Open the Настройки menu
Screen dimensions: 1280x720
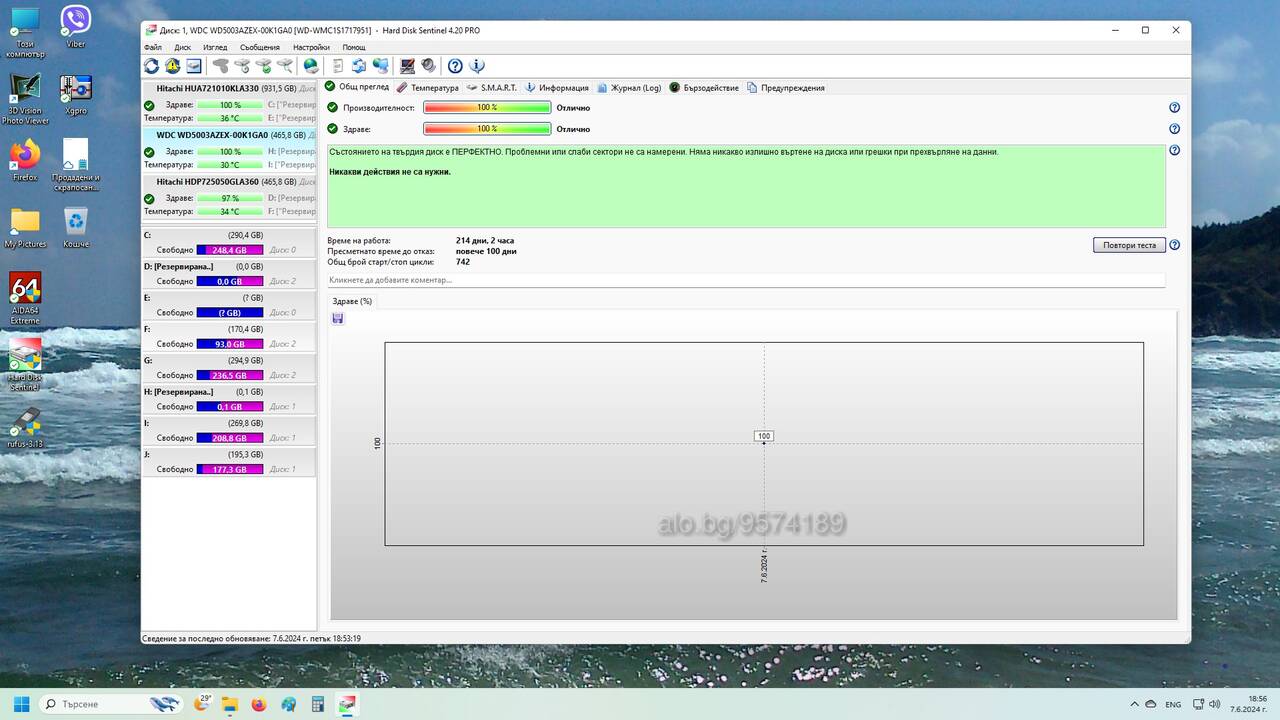pos(312,47)
